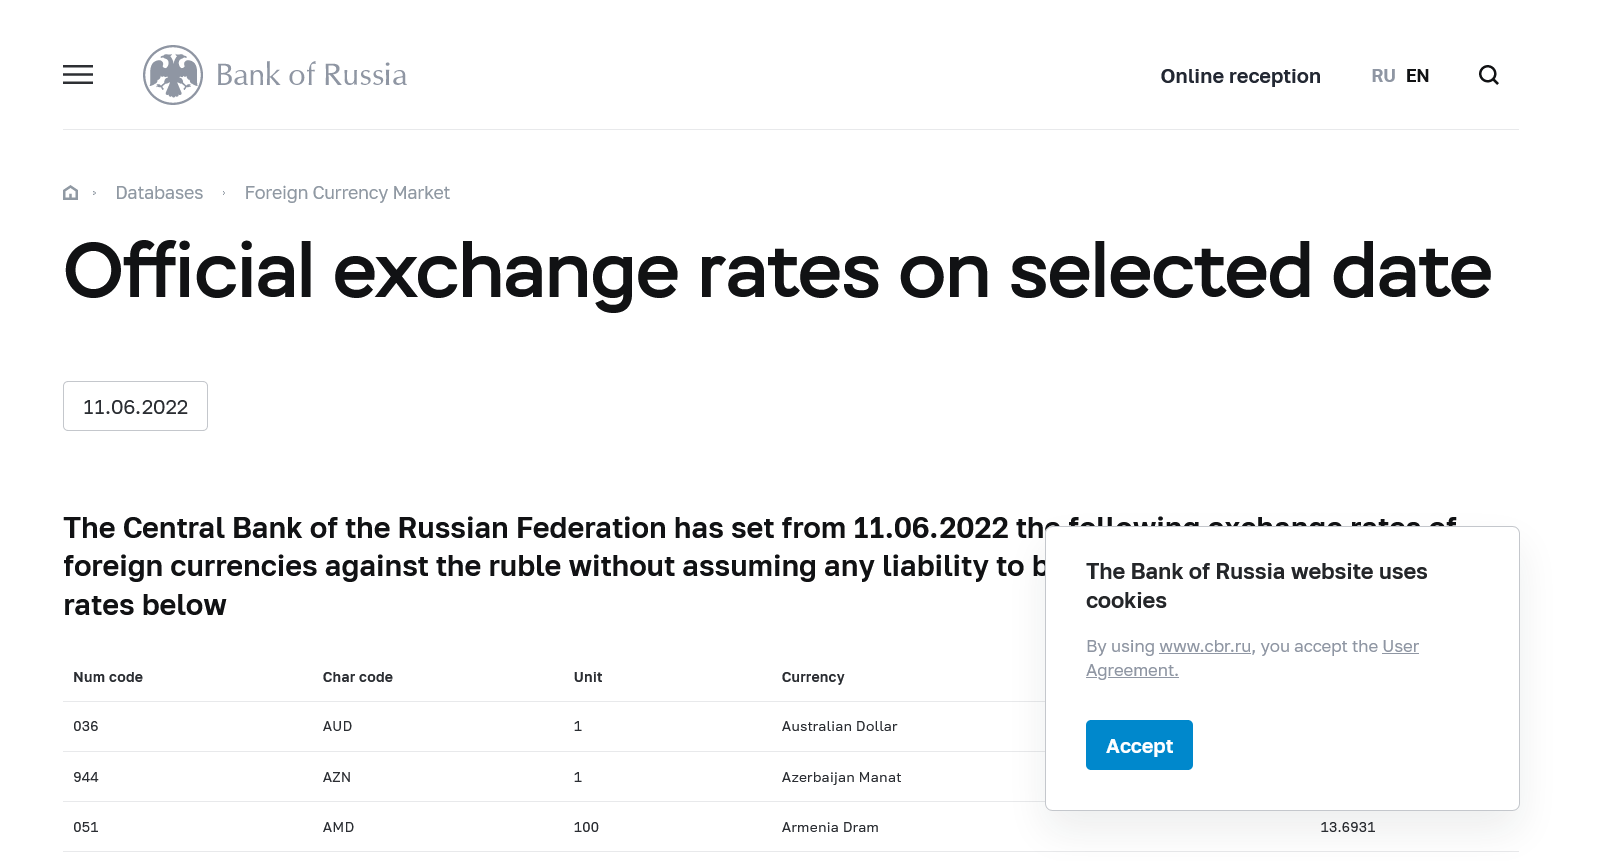Click the Num code column header
Screen dimensions: 1603x861
(108, 677)
